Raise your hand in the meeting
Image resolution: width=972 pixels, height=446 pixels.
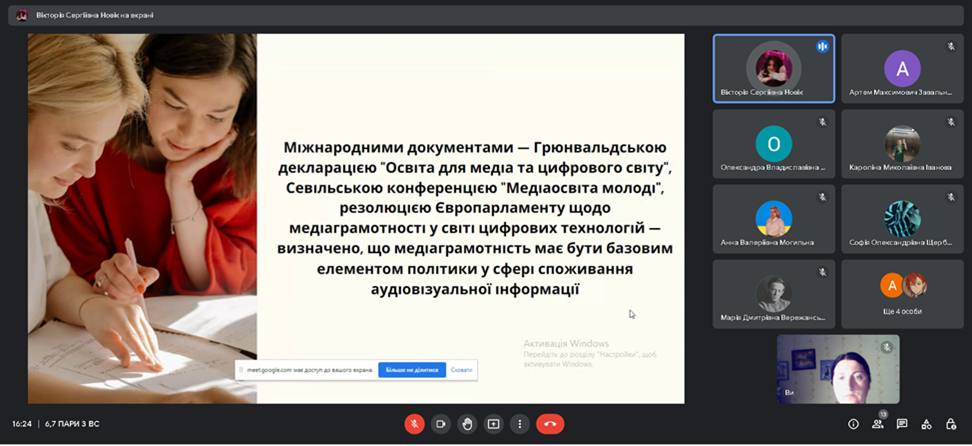point(467,424)
